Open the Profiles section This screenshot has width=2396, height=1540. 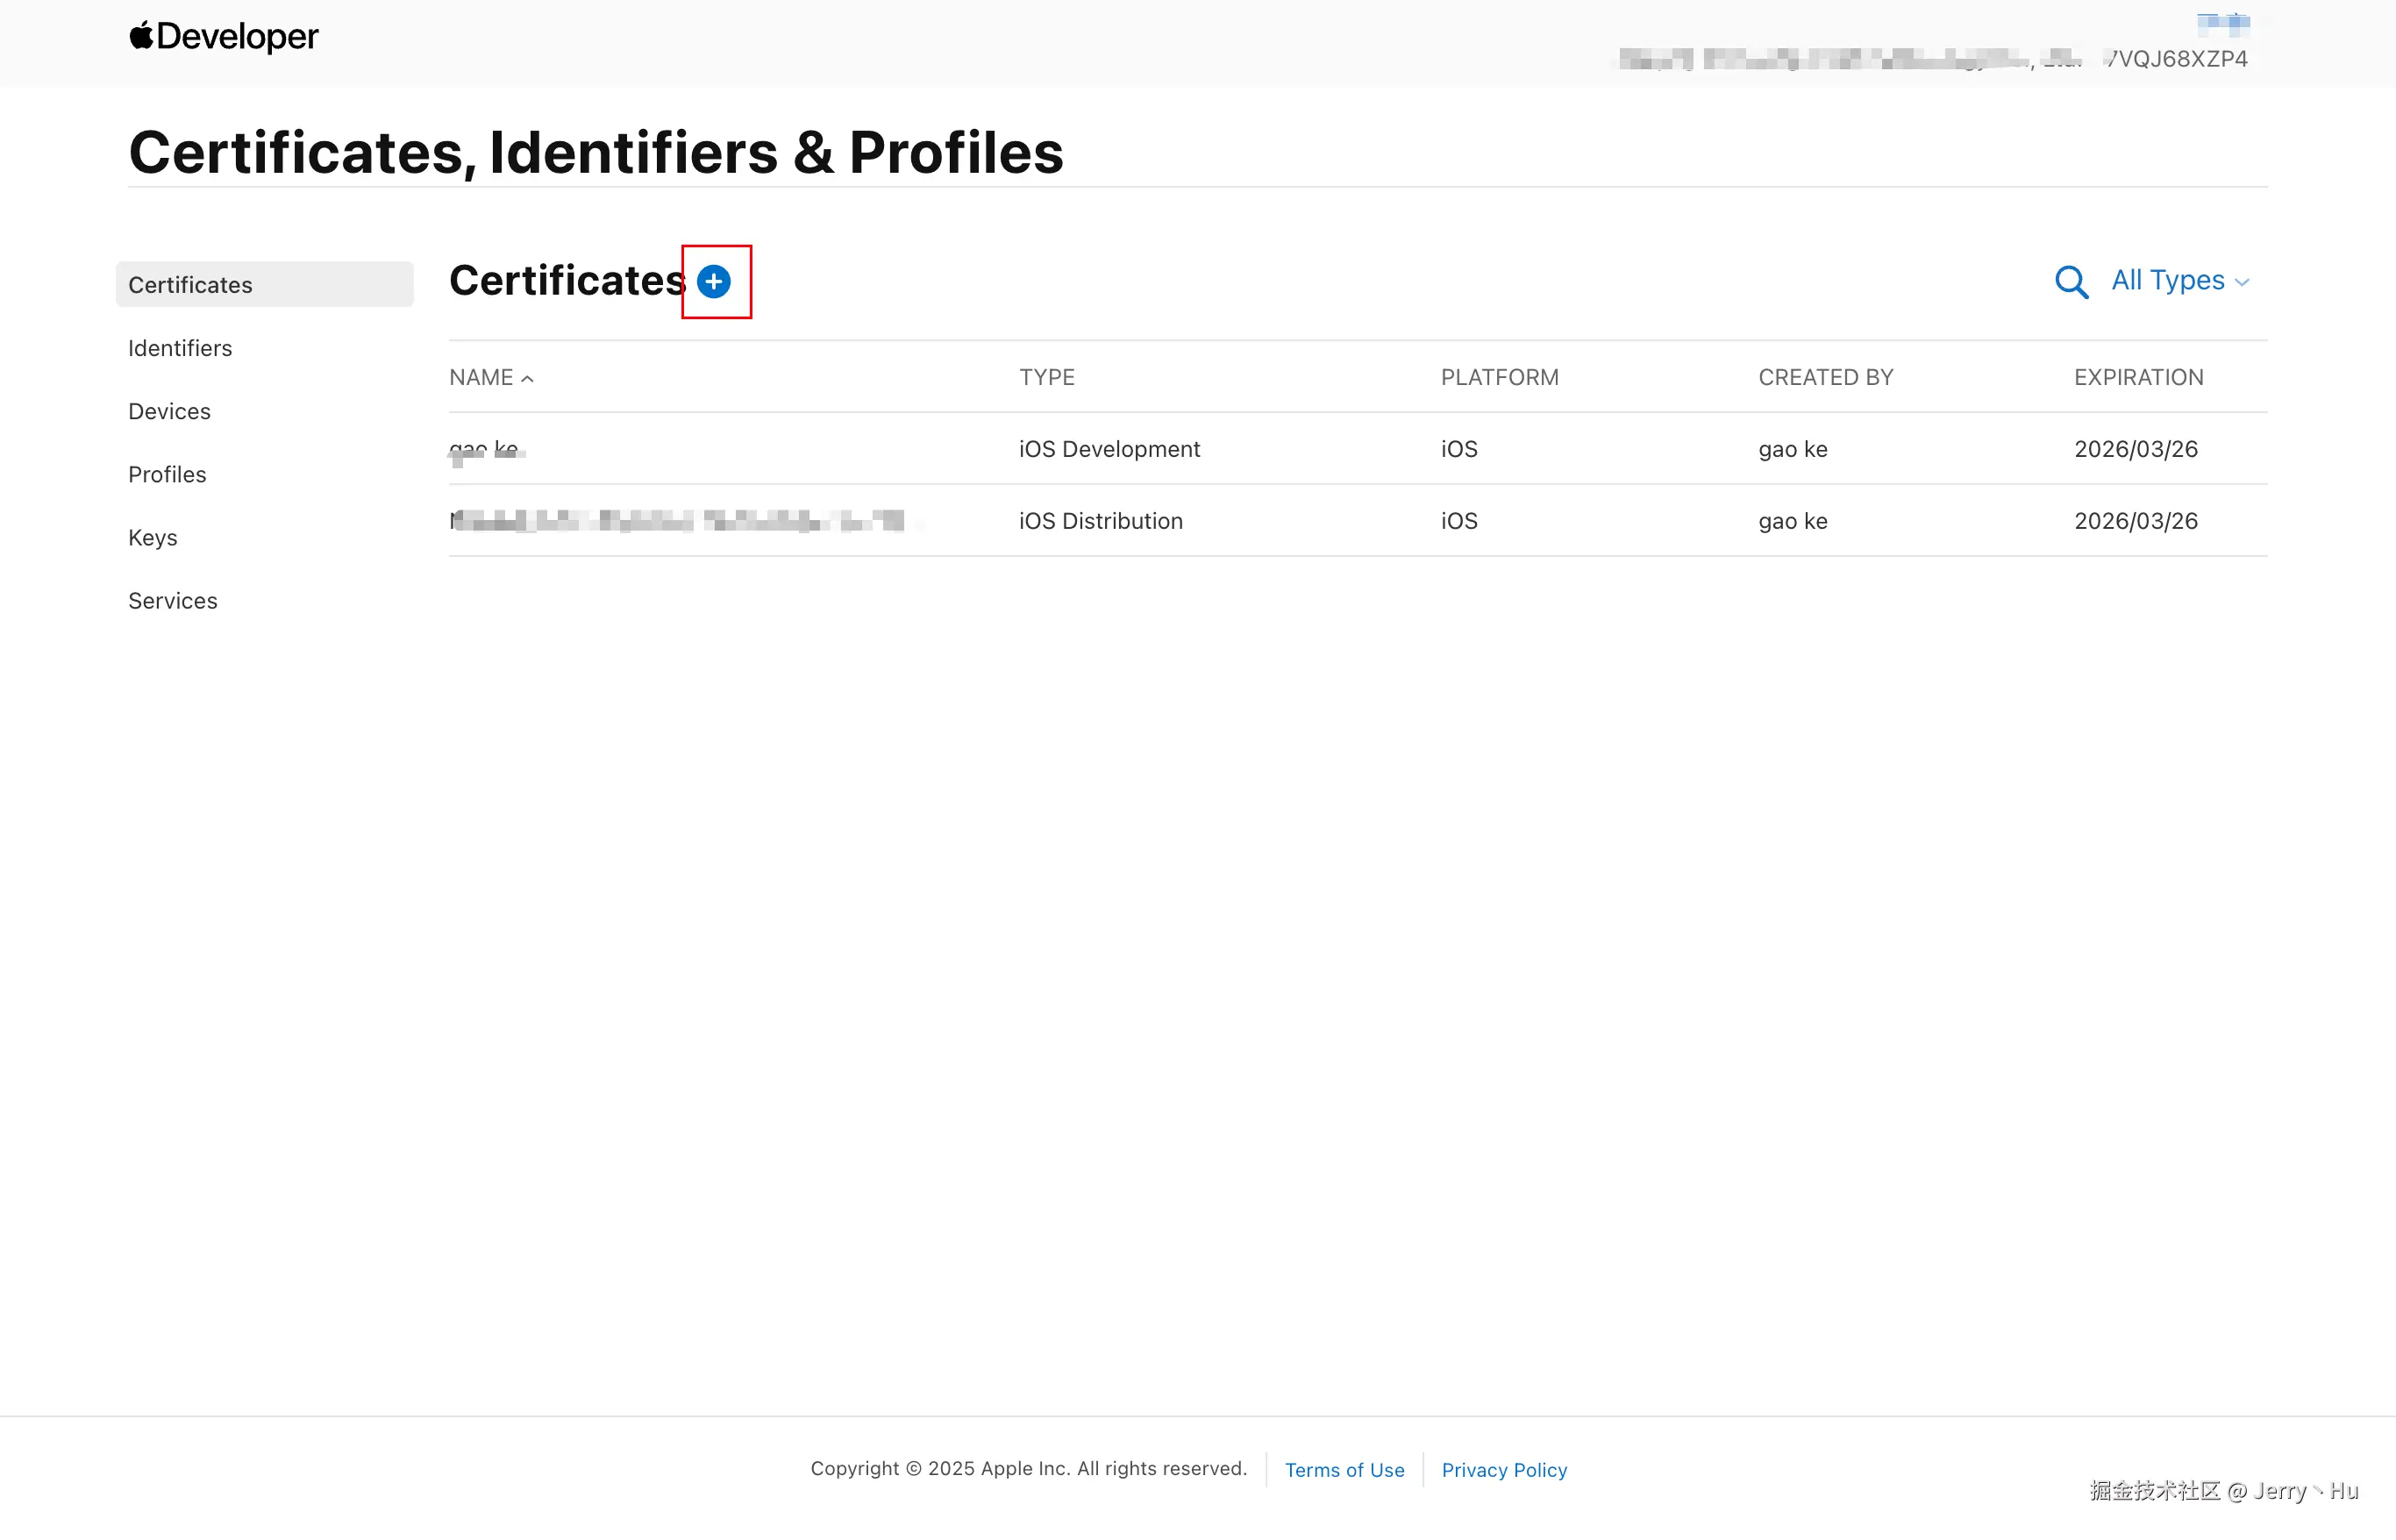point(167,474)
